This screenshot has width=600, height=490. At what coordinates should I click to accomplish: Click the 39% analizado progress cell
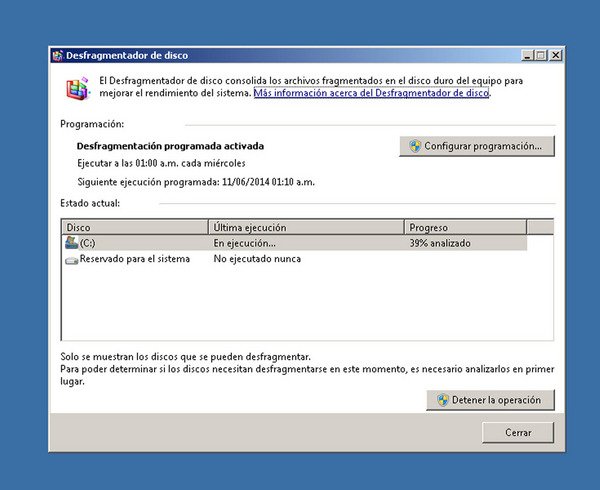pos(440,243)
